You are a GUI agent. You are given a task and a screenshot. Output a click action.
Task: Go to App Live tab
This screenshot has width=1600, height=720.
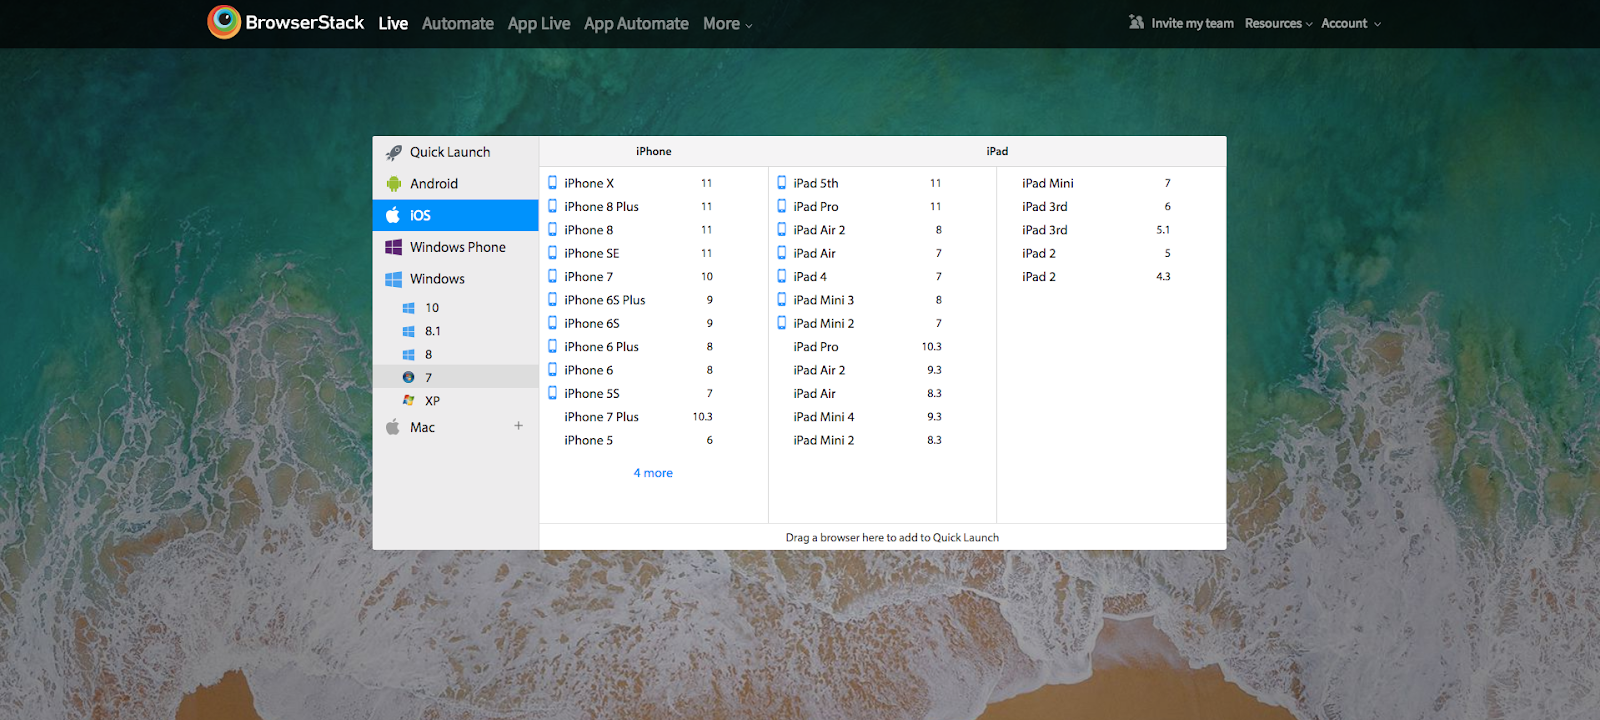[538, 24]
